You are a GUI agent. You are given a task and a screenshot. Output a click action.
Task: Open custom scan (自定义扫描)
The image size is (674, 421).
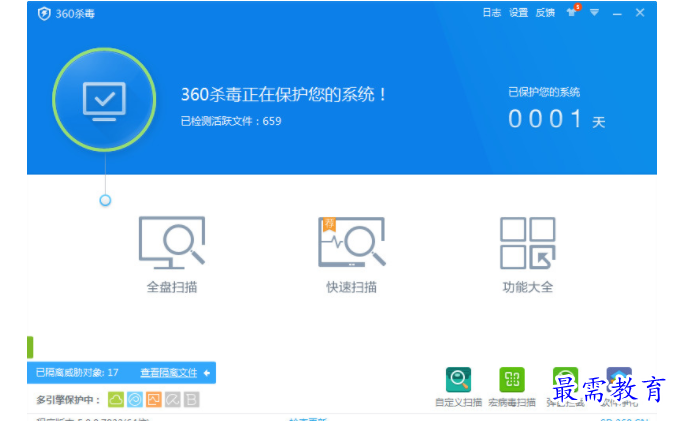(x=458, y=386)
